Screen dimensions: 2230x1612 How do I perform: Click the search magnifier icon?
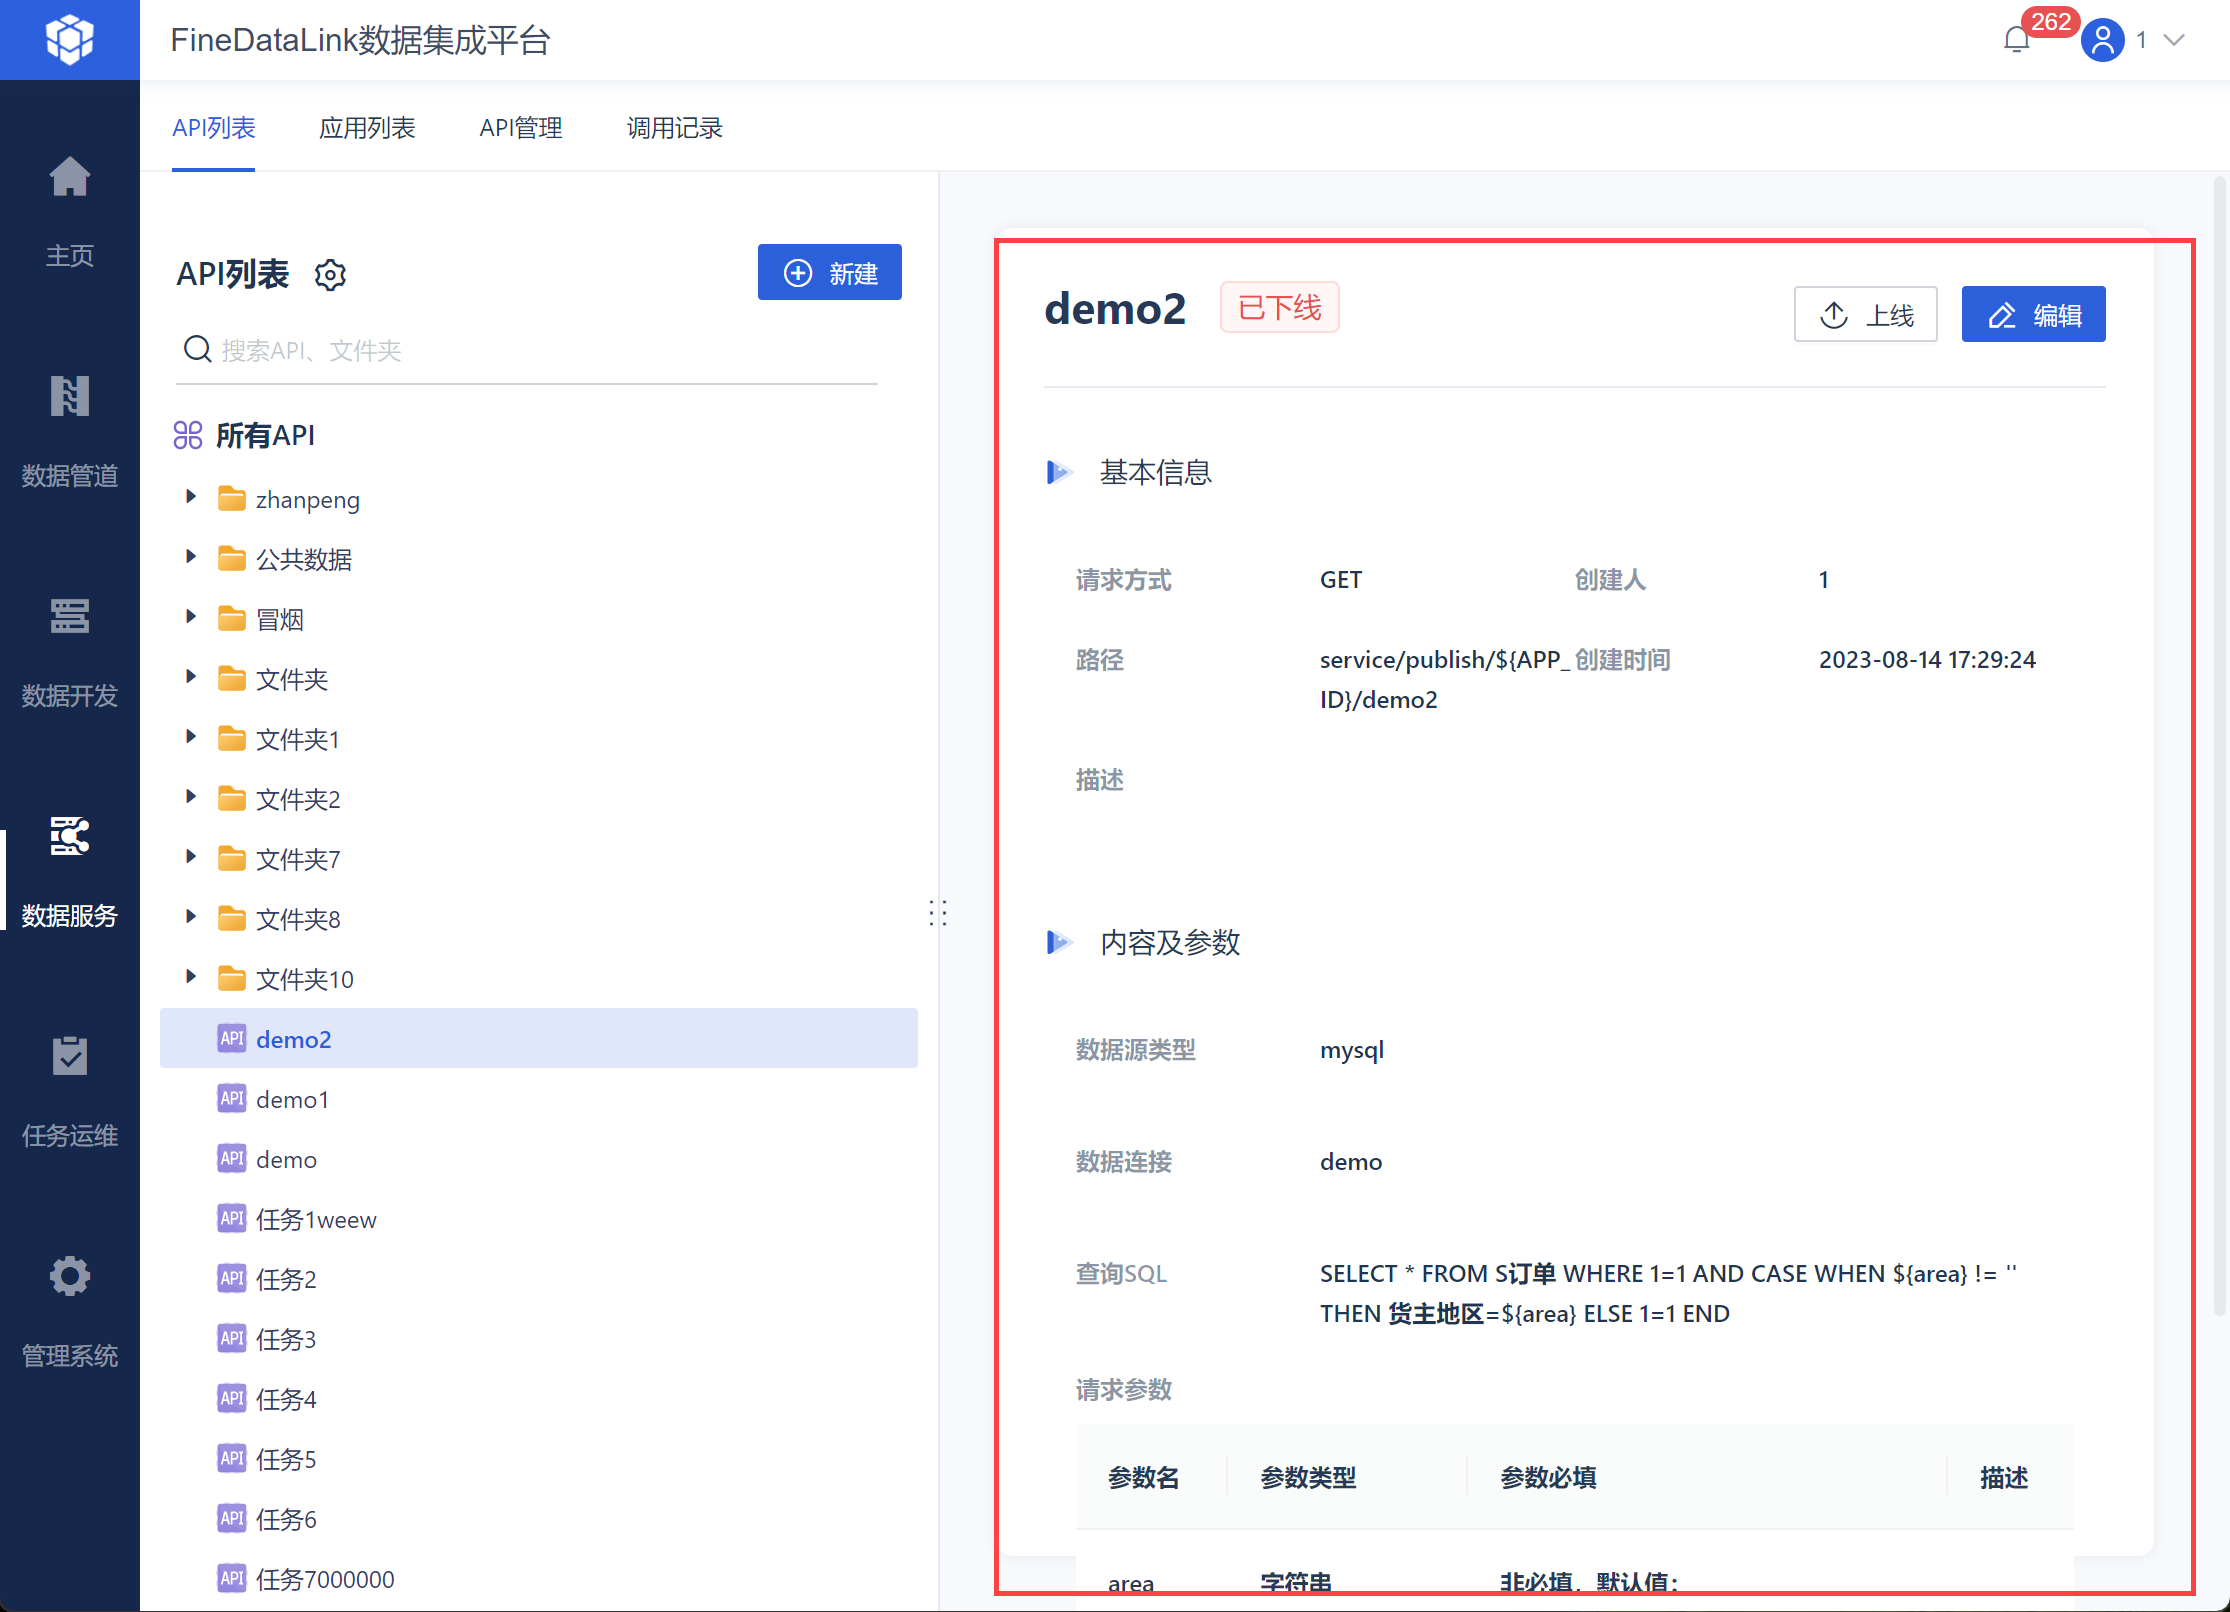coord(197,350)
